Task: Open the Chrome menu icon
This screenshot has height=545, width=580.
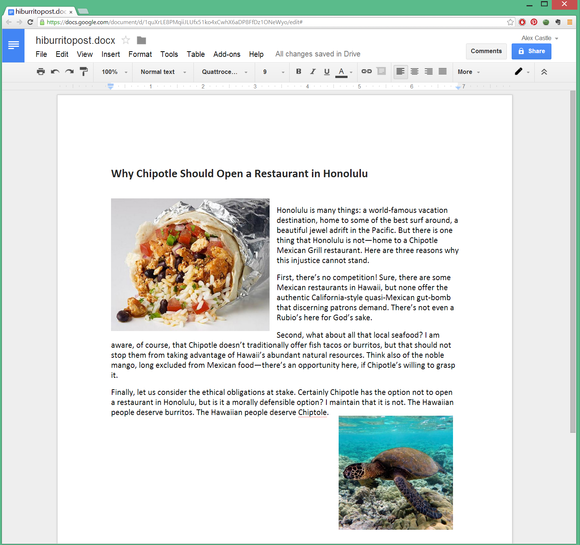Action: click(x=570, y=22)
